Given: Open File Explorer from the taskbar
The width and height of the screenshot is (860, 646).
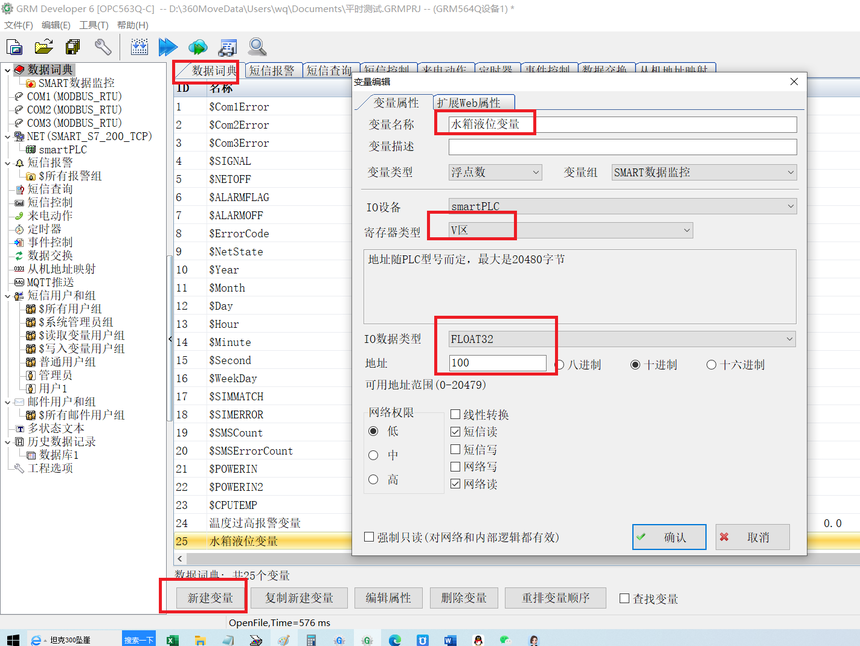Looking at the screenshot, I should point(200,640).
